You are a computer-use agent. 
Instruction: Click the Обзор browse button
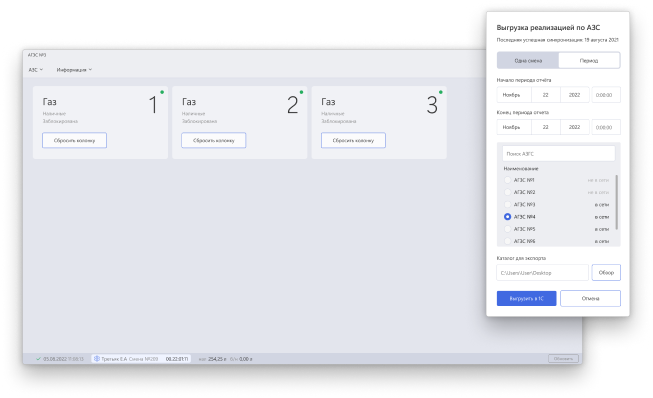606,273
